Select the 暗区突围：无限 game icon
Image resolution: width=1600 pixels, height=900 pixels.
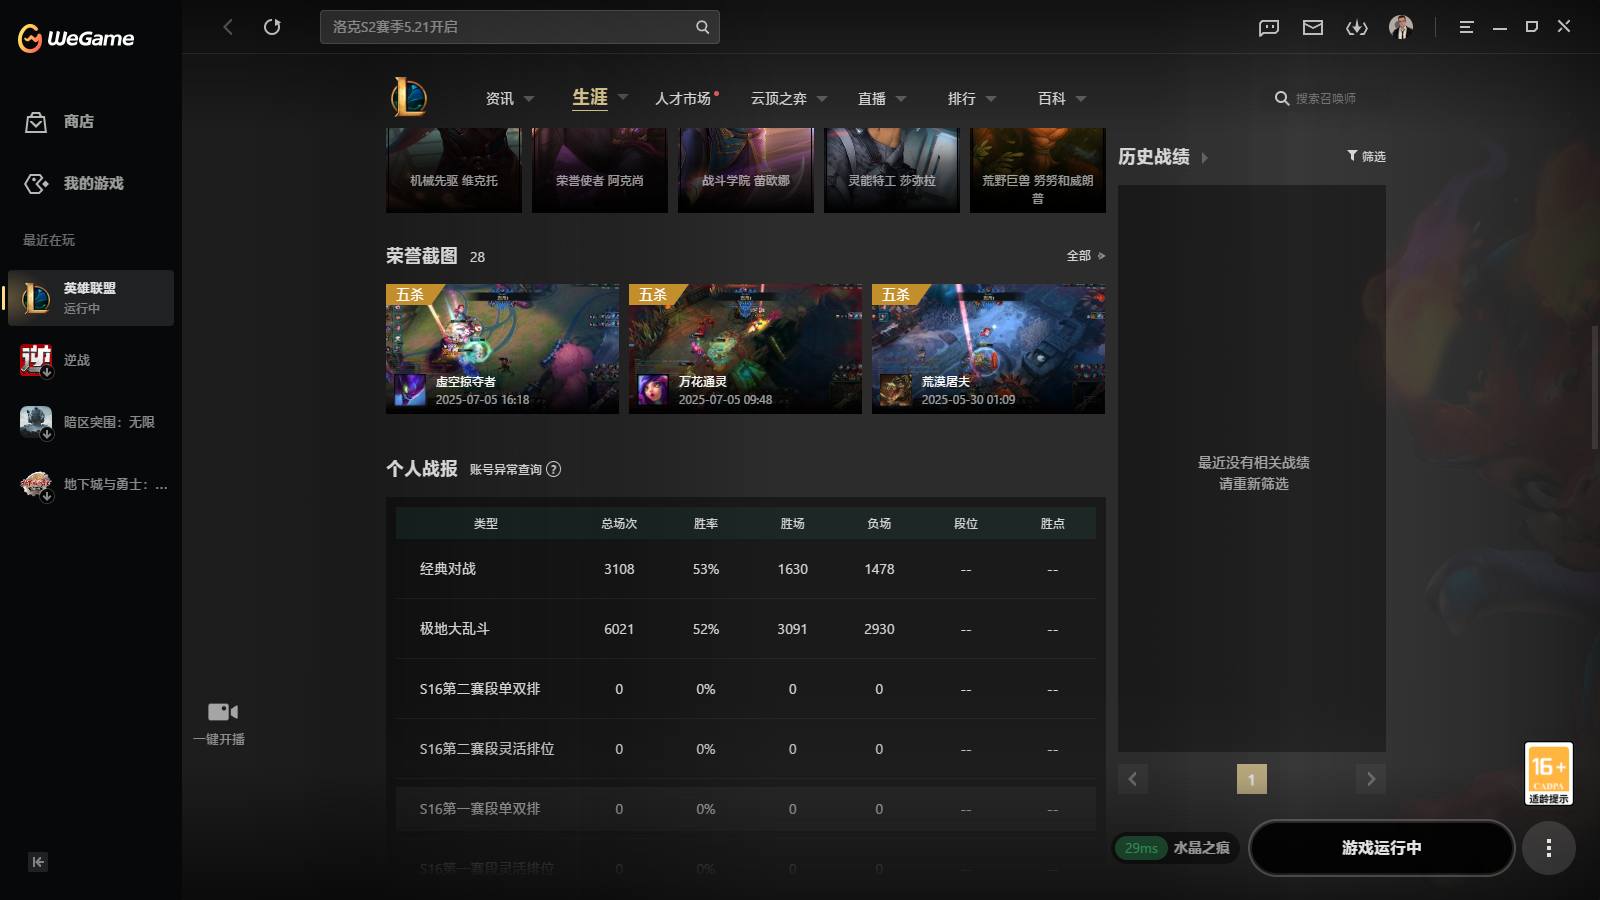(x=36, y=422)
